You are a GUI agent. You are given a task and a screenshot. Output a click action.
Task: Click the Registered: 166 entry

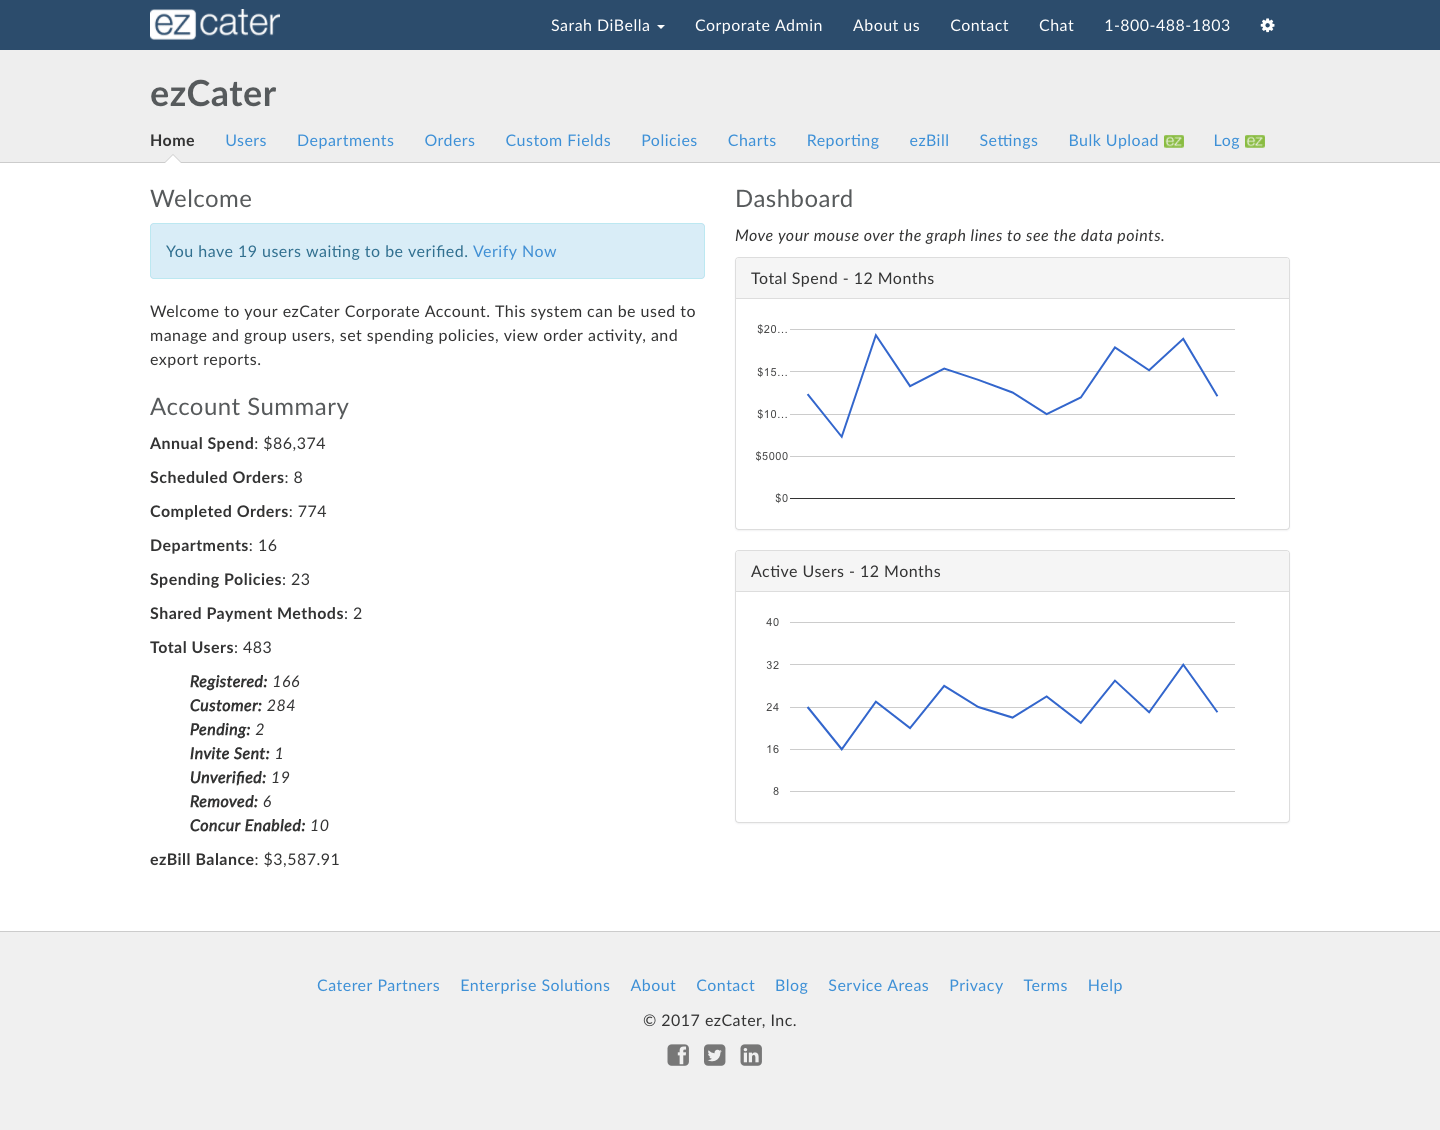[x=245, y=682]
